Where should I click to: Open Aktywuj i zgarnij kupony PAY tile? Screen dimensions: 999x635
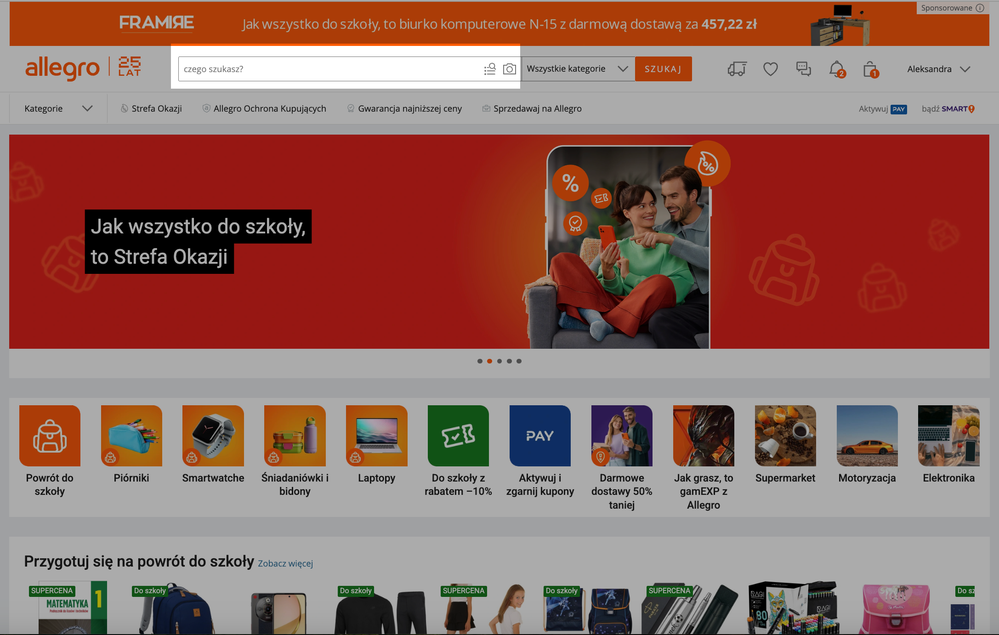click(x=540, y=451)
